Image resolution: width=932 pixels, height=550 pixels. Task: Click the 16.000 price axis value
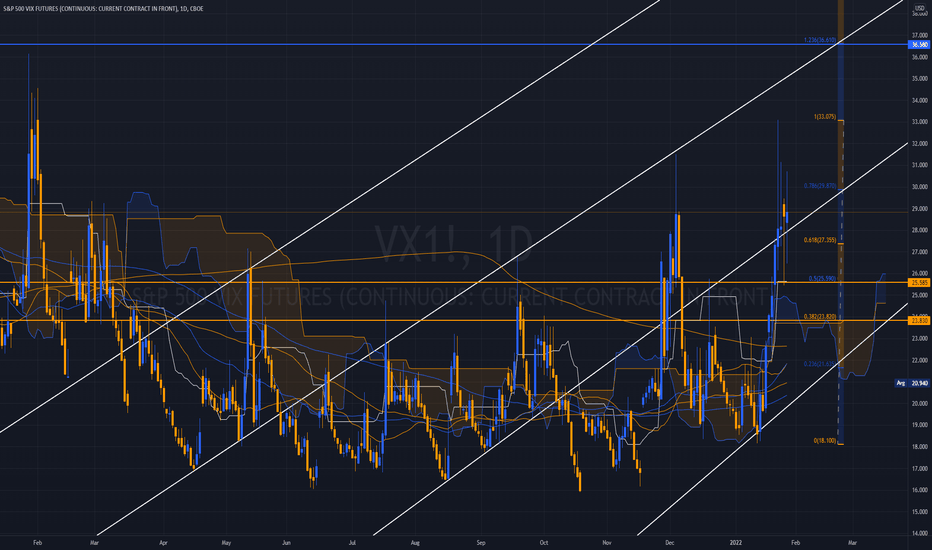(919, 490)
